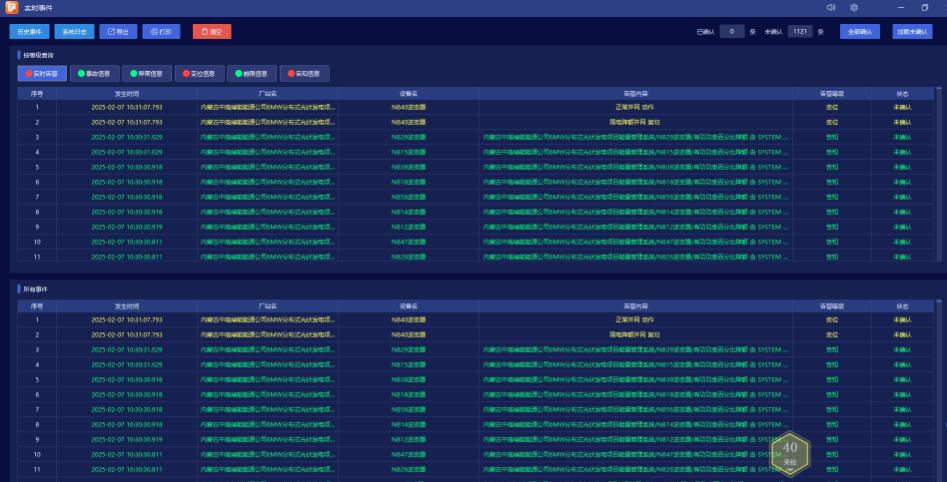Select N815 inverter cell in lower table
Viewport: 947px width, 482px height.
pos(409,365)
